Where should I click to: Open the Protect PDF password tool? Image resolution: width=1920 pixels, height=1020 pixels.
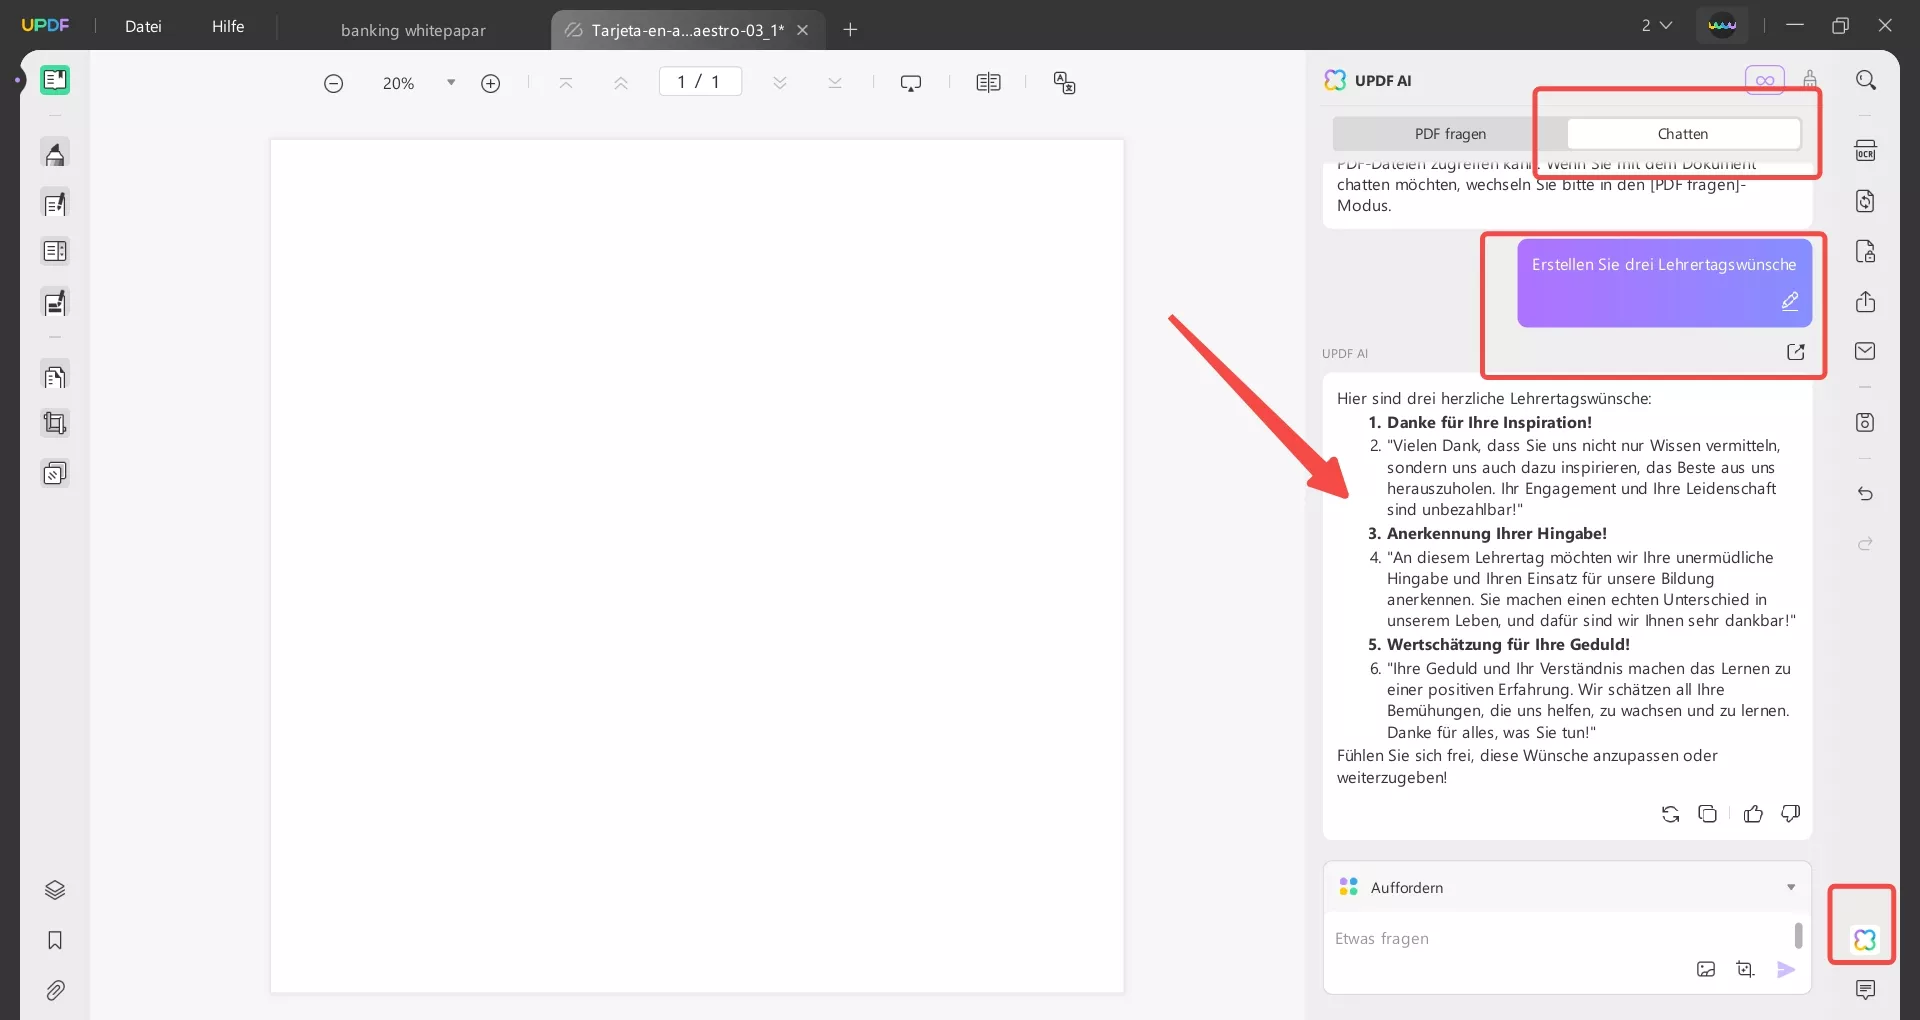click(1866, 251)
